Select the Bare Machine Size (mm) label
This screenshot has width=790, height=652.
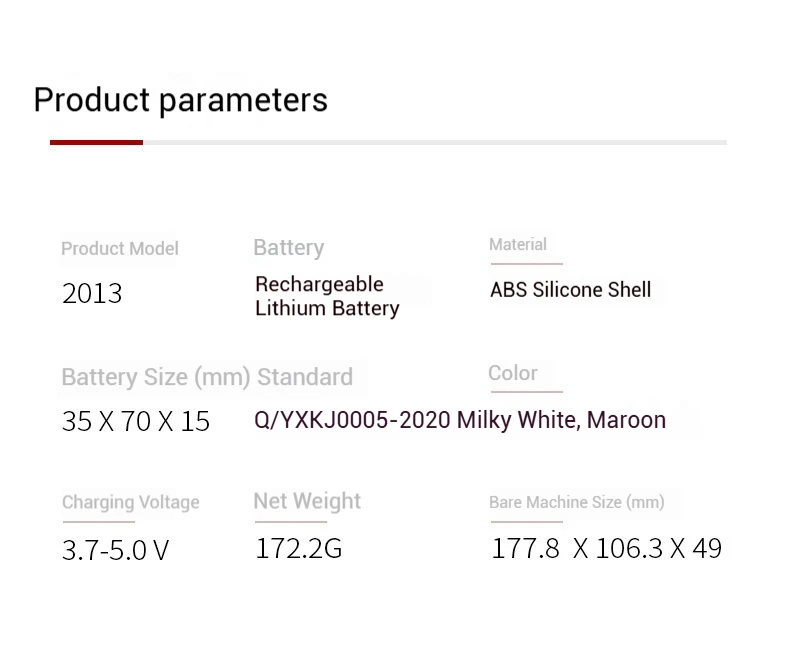[x=577, y=502]
